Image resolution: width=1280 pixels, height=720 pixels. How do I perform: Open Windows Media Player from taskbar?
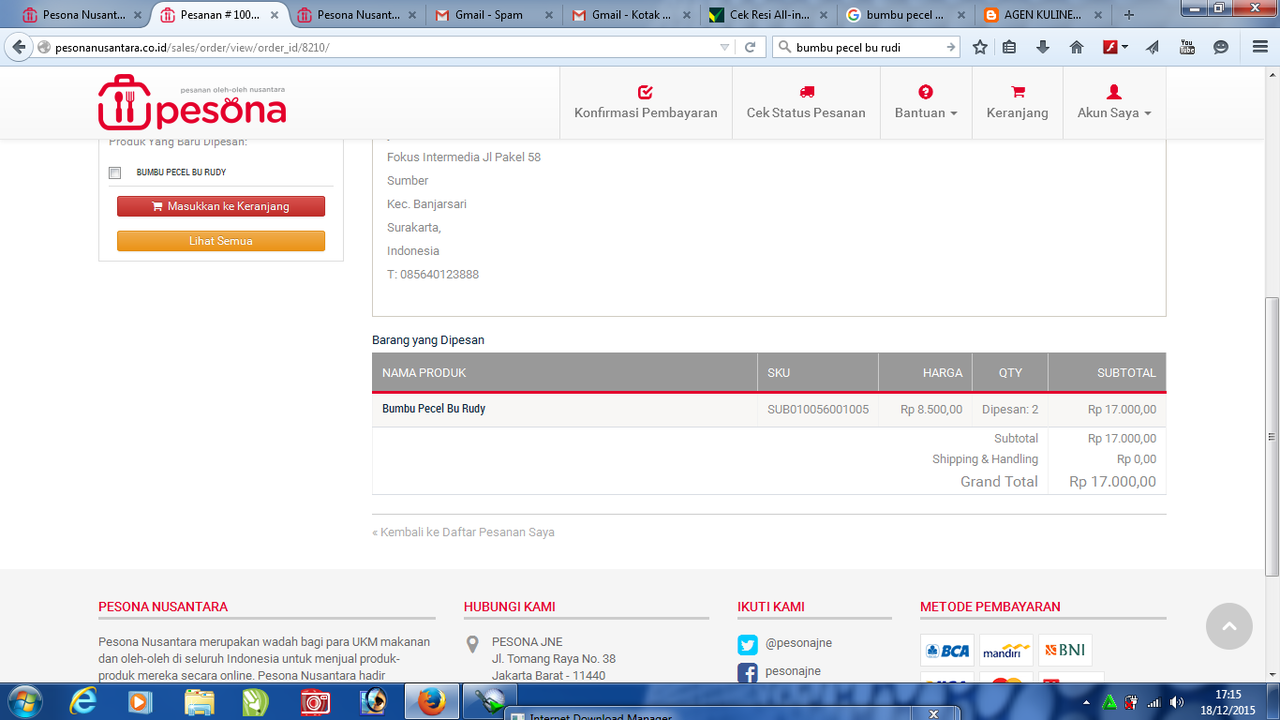tap(141, 702)
